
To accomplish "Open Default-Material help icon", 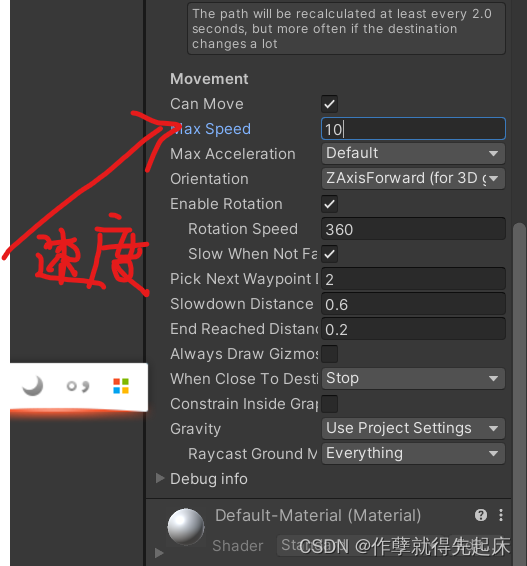I will [481, 515].
